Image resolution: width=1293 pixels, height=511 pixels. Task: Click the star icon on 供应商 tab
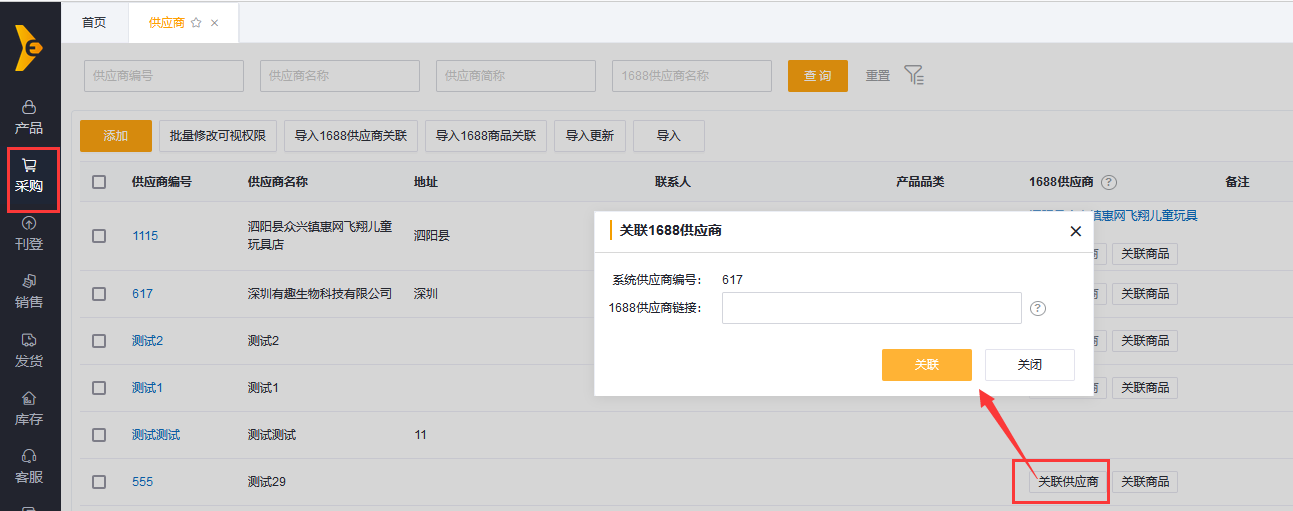(x=196, y=23)
